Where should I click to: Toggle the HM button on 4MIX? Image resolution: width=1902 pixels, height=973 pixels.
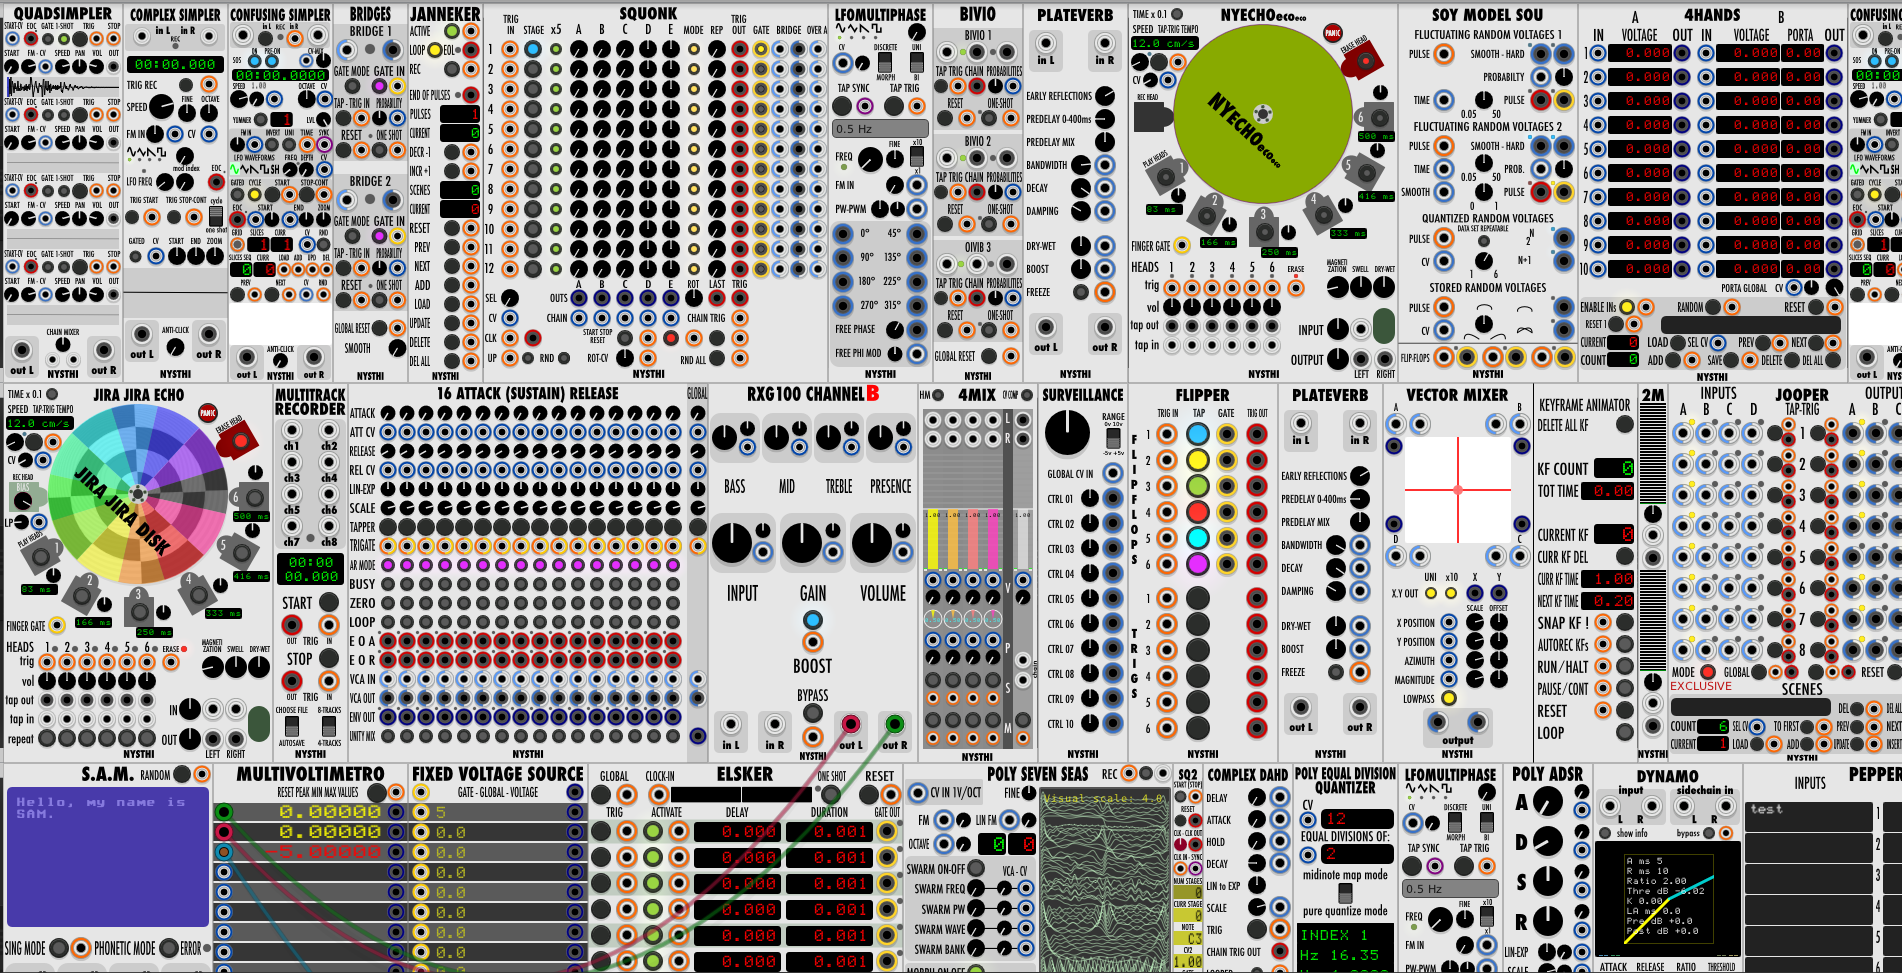pyautogui.click(x=937, y=396)
